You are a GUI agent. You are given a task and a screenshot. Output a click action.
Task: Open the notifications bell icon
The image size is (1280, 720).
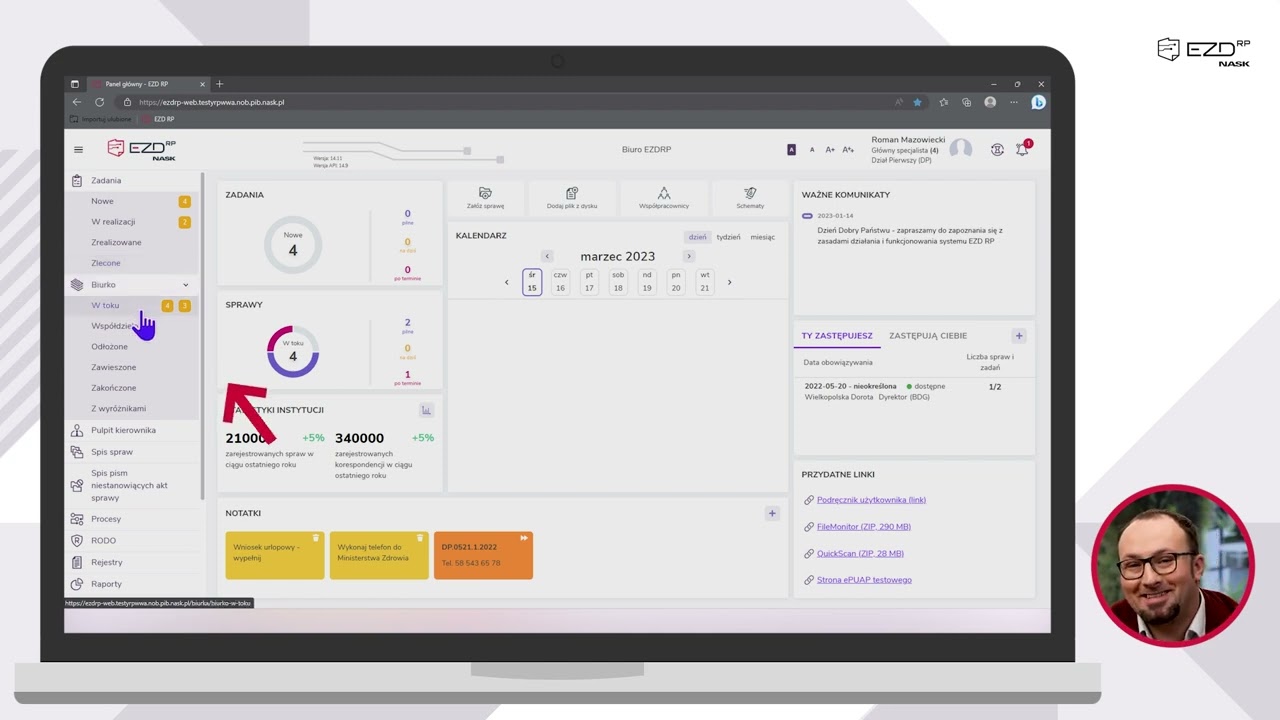click(x=1022, y=149)
